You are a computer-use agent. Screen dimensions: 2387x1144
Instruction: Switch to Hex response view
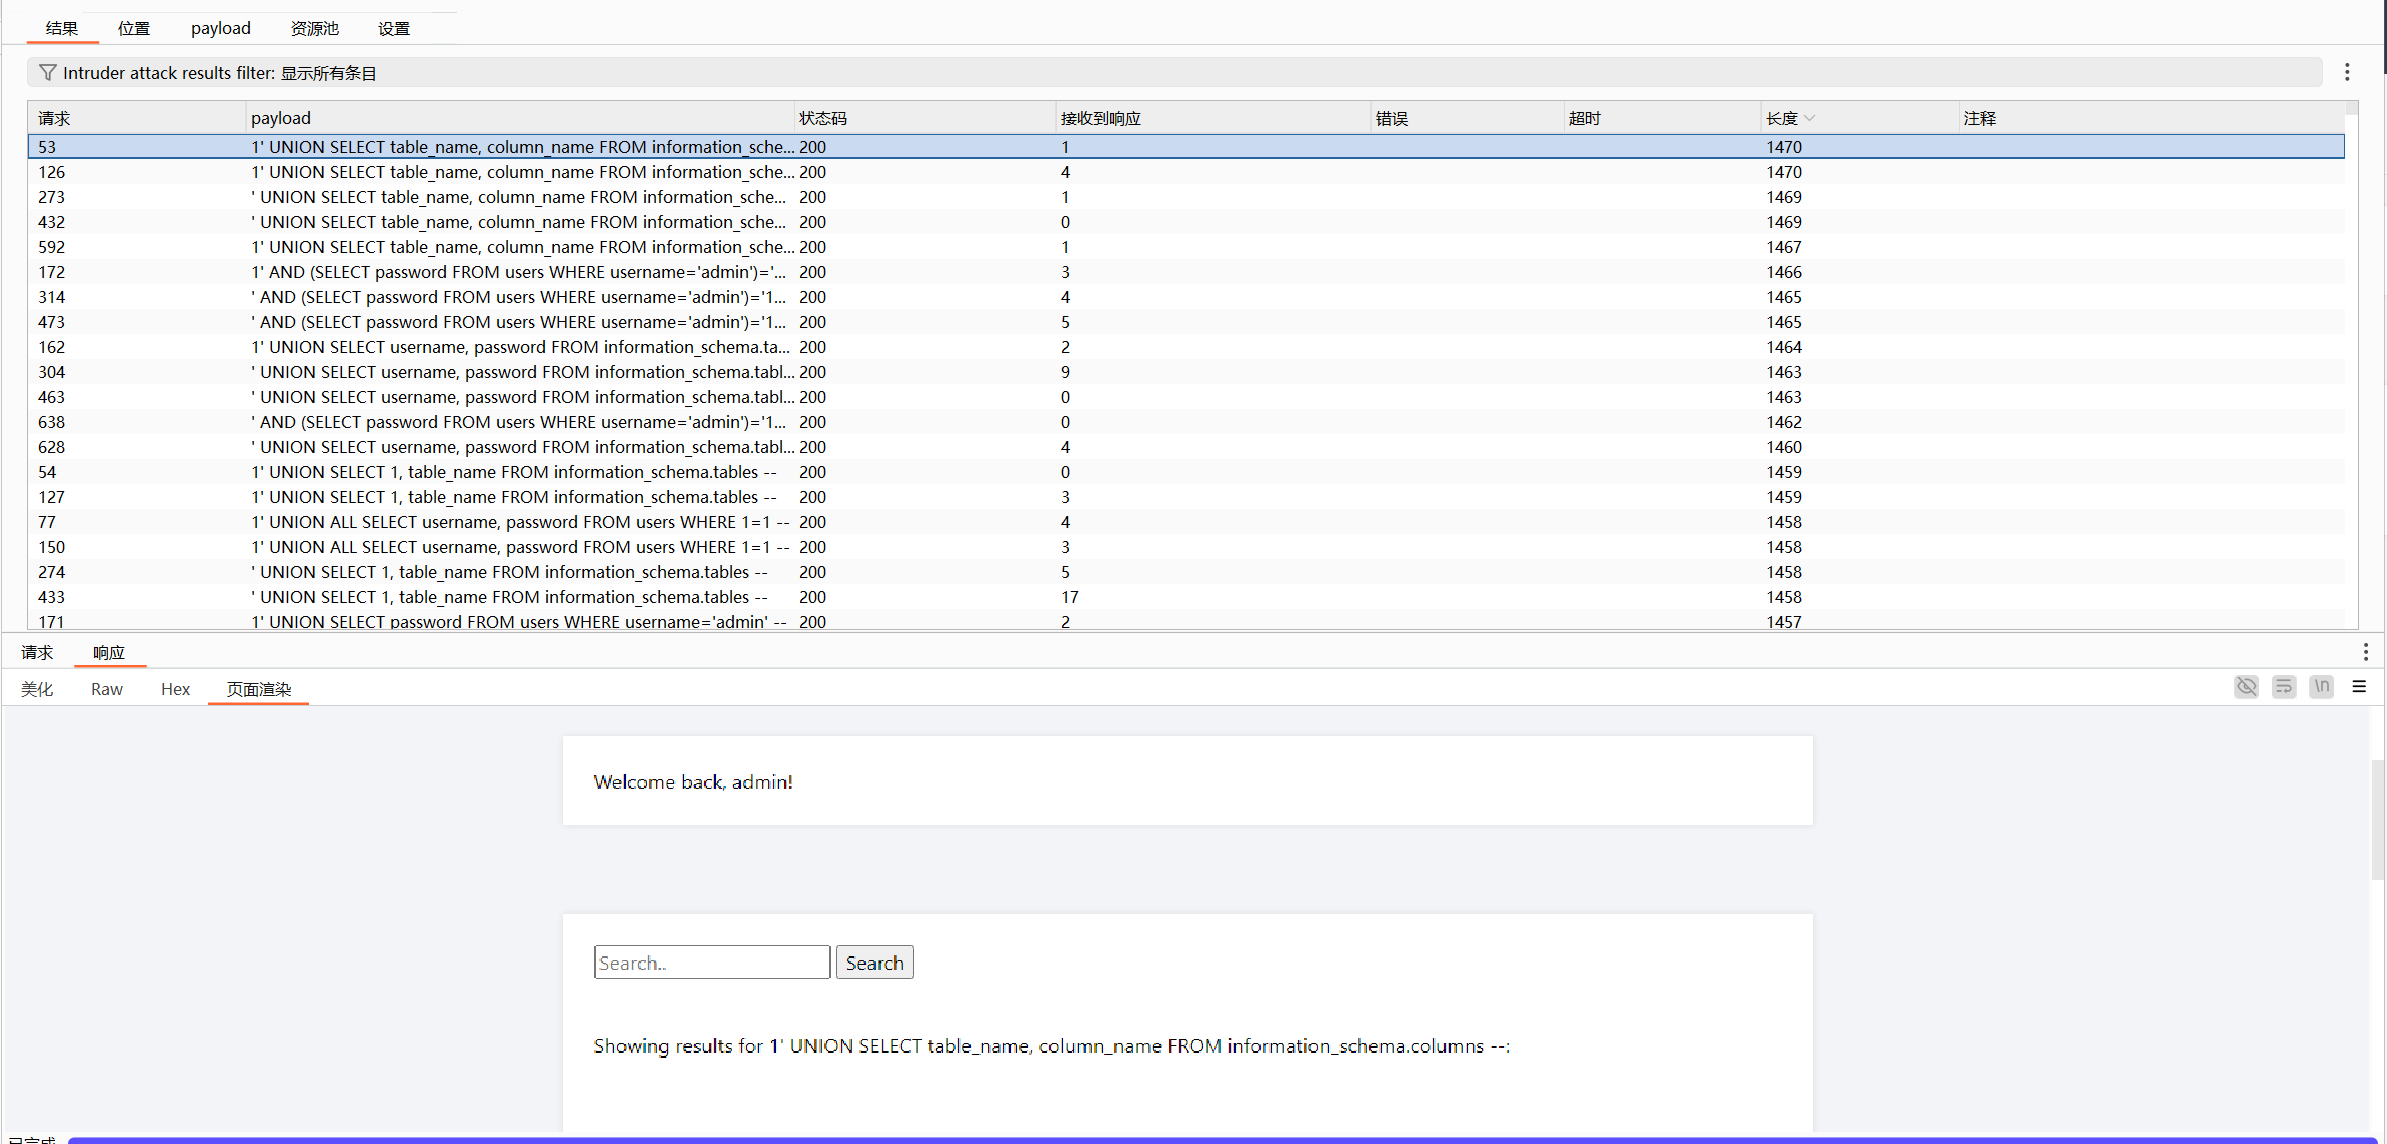point(175,689)
